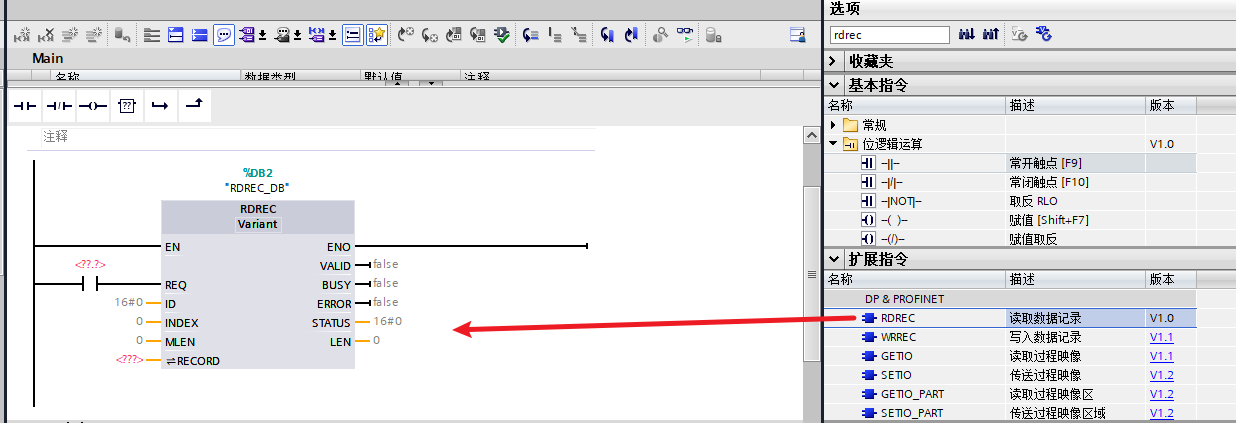Image resolution: width=1236 pixels, height=423 pixels.
Task: Collapse the 扩展指令 extended instructions section
Action: click(835, 260)
